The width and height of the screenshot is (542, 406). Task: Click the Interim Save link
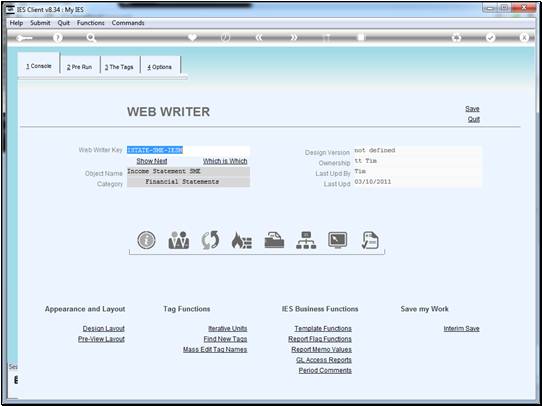coord(461,329)
